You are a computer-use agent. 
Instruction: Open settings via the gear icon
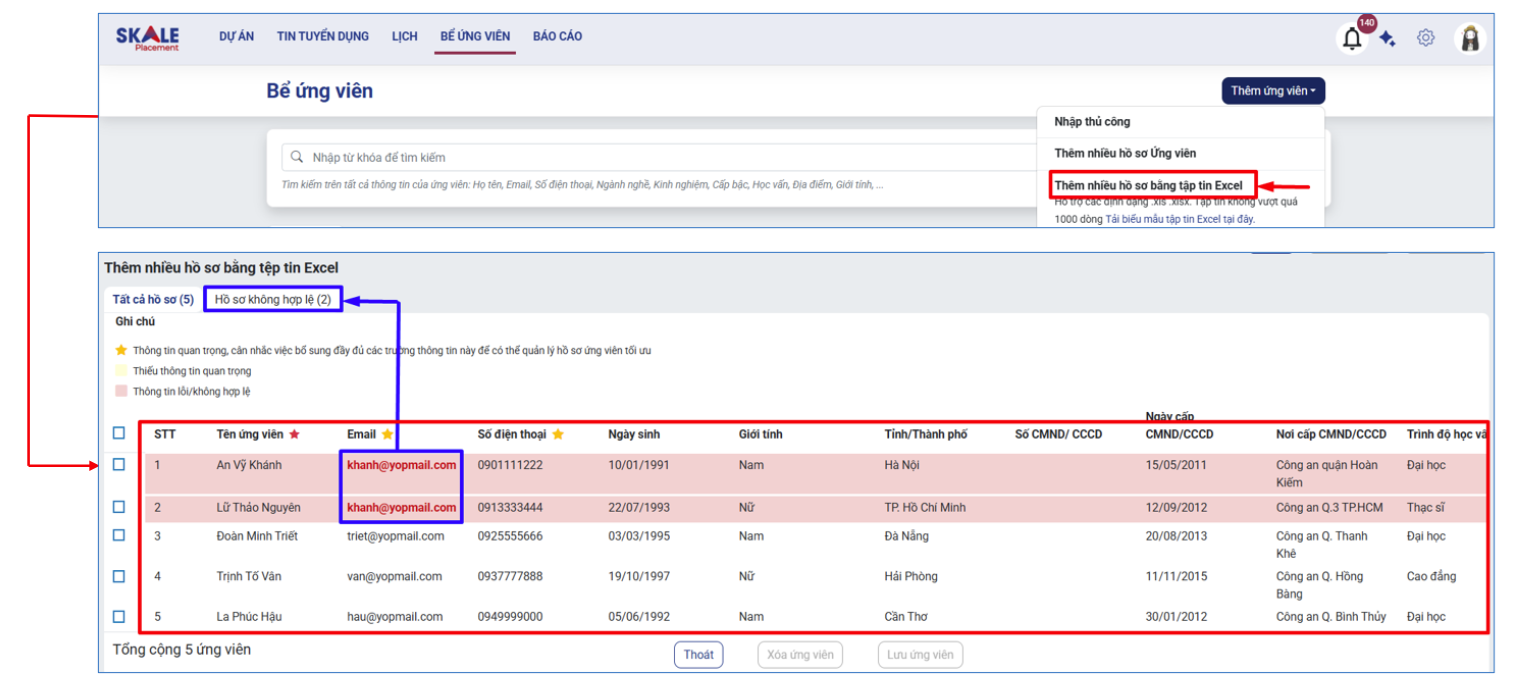click(1425, 38)
